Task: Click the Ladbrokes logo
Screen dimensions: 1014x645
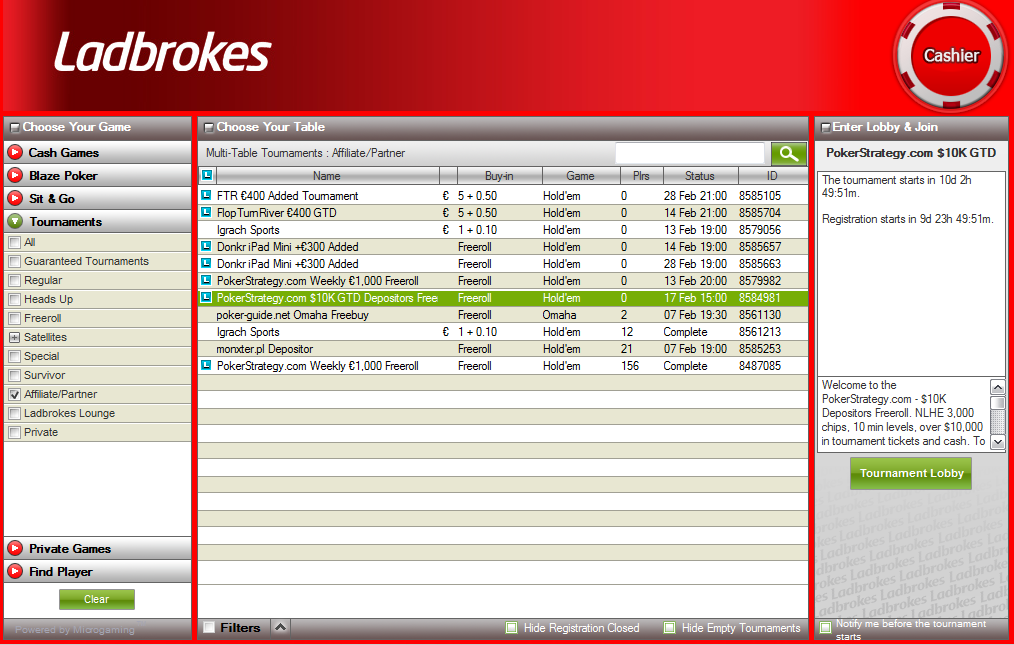Action: (162, 52)
